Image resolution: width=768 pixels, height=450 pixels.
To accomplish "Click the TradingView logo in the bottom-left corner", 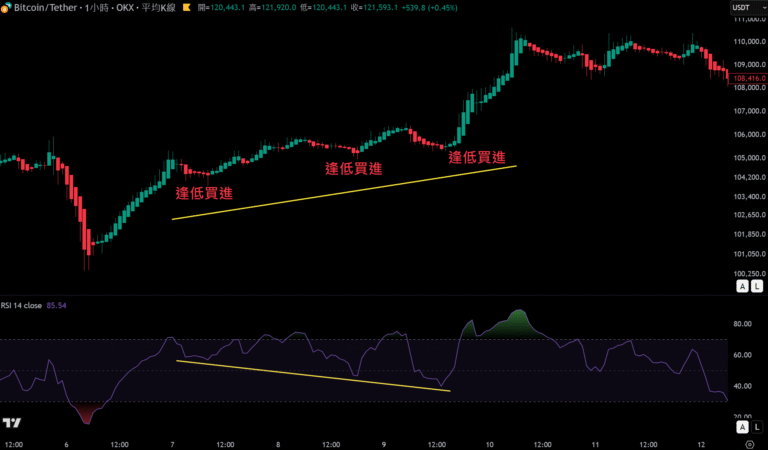I will click(x=12, y=424).
